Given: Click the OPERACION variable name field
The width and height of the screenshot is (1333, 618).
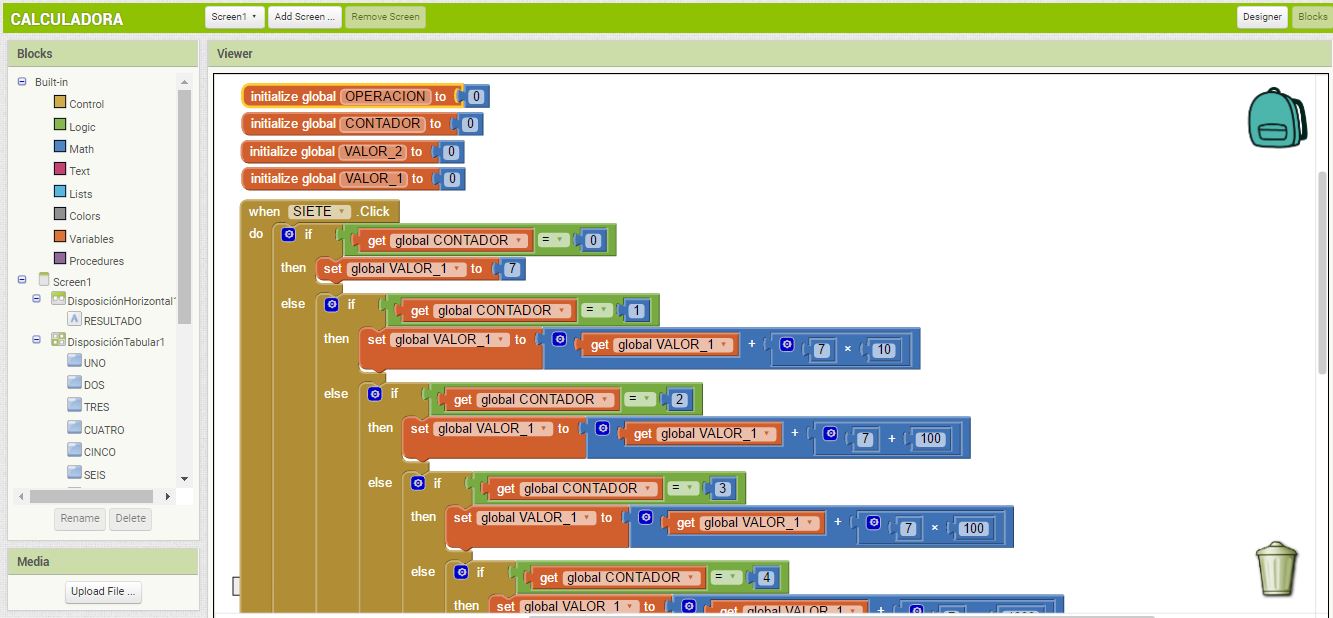Looking at the screenshot, I should [384, 96].
